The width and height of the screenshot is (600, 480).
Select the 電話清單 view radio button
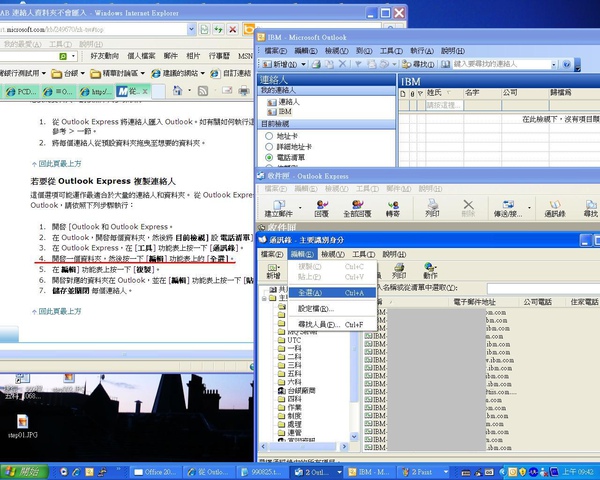(x=269, y=157)
